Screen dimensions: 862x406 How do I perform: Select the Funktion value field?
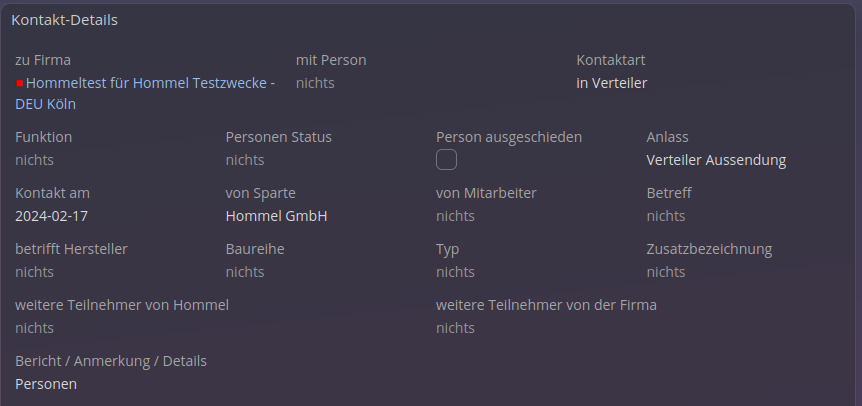click(35, 160)
